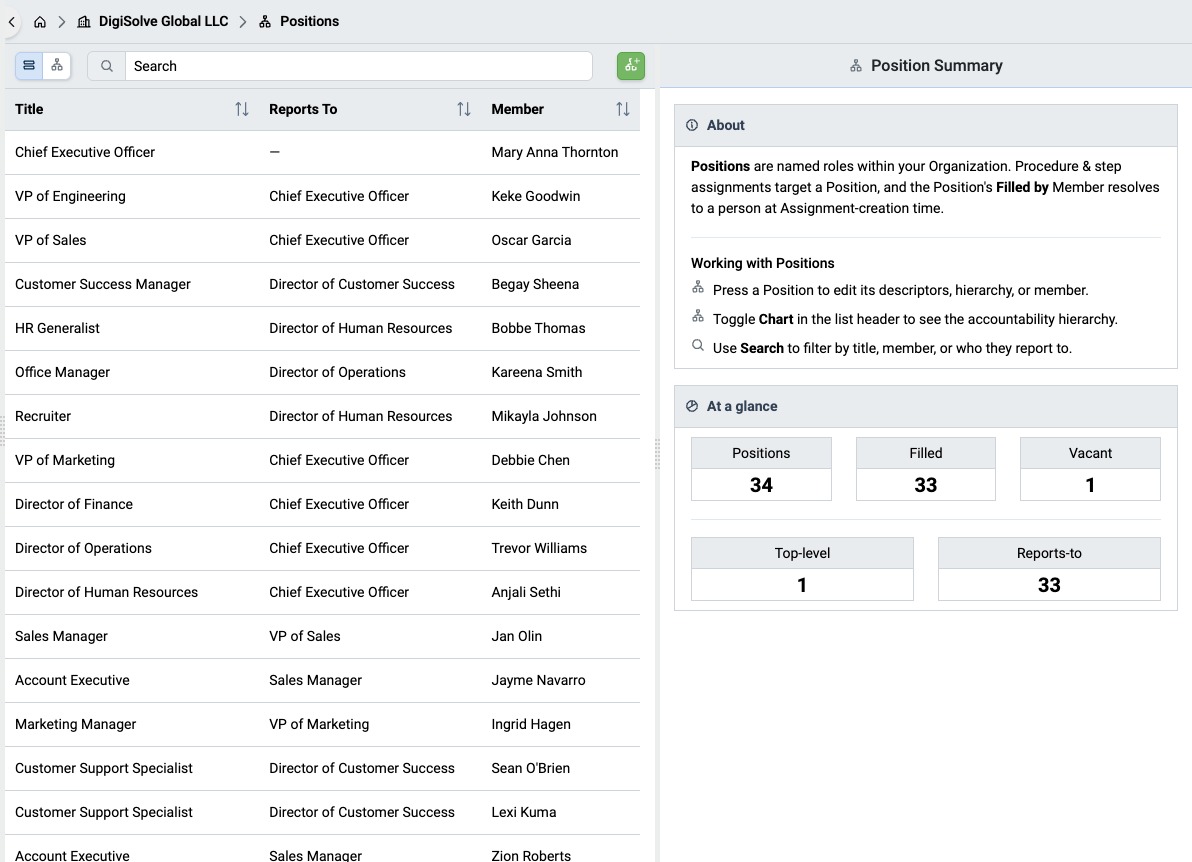The height and width of the screenshot is (862, 1192).
Task: Open the Chief Executive Officer position row
Action: coord(322,152)
